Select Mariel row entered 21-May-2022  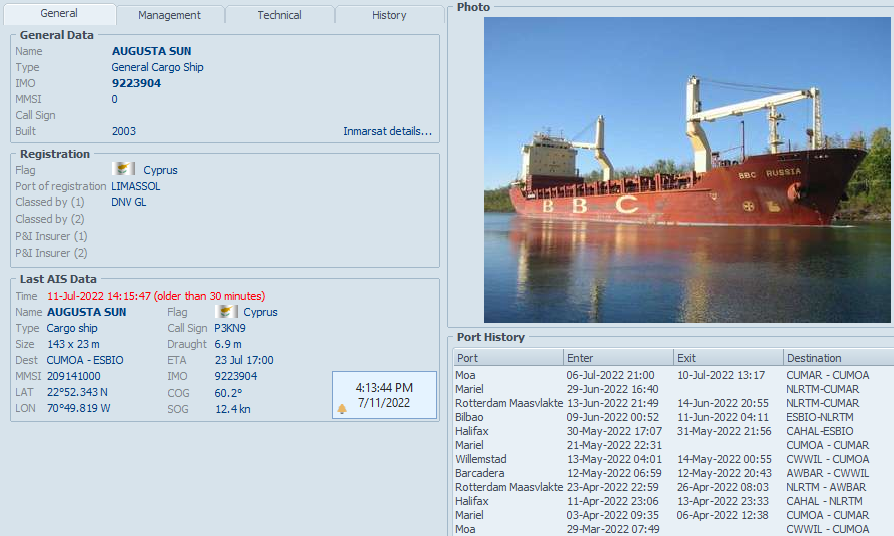pos(673,445)
